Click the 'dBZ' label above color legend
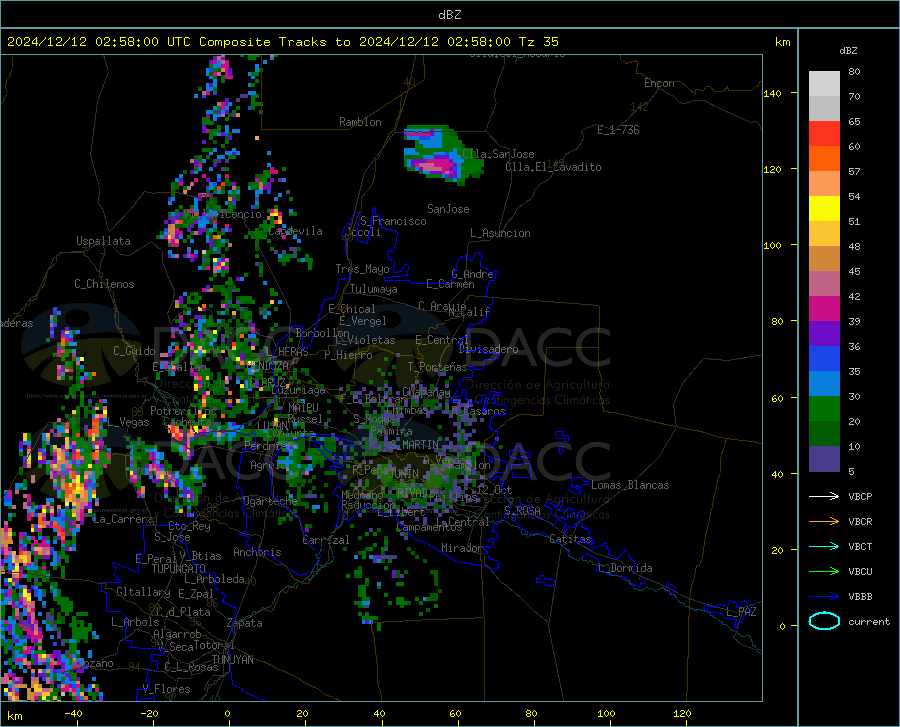900x727 pixels. pyautogui.click(x=848, y=50)
